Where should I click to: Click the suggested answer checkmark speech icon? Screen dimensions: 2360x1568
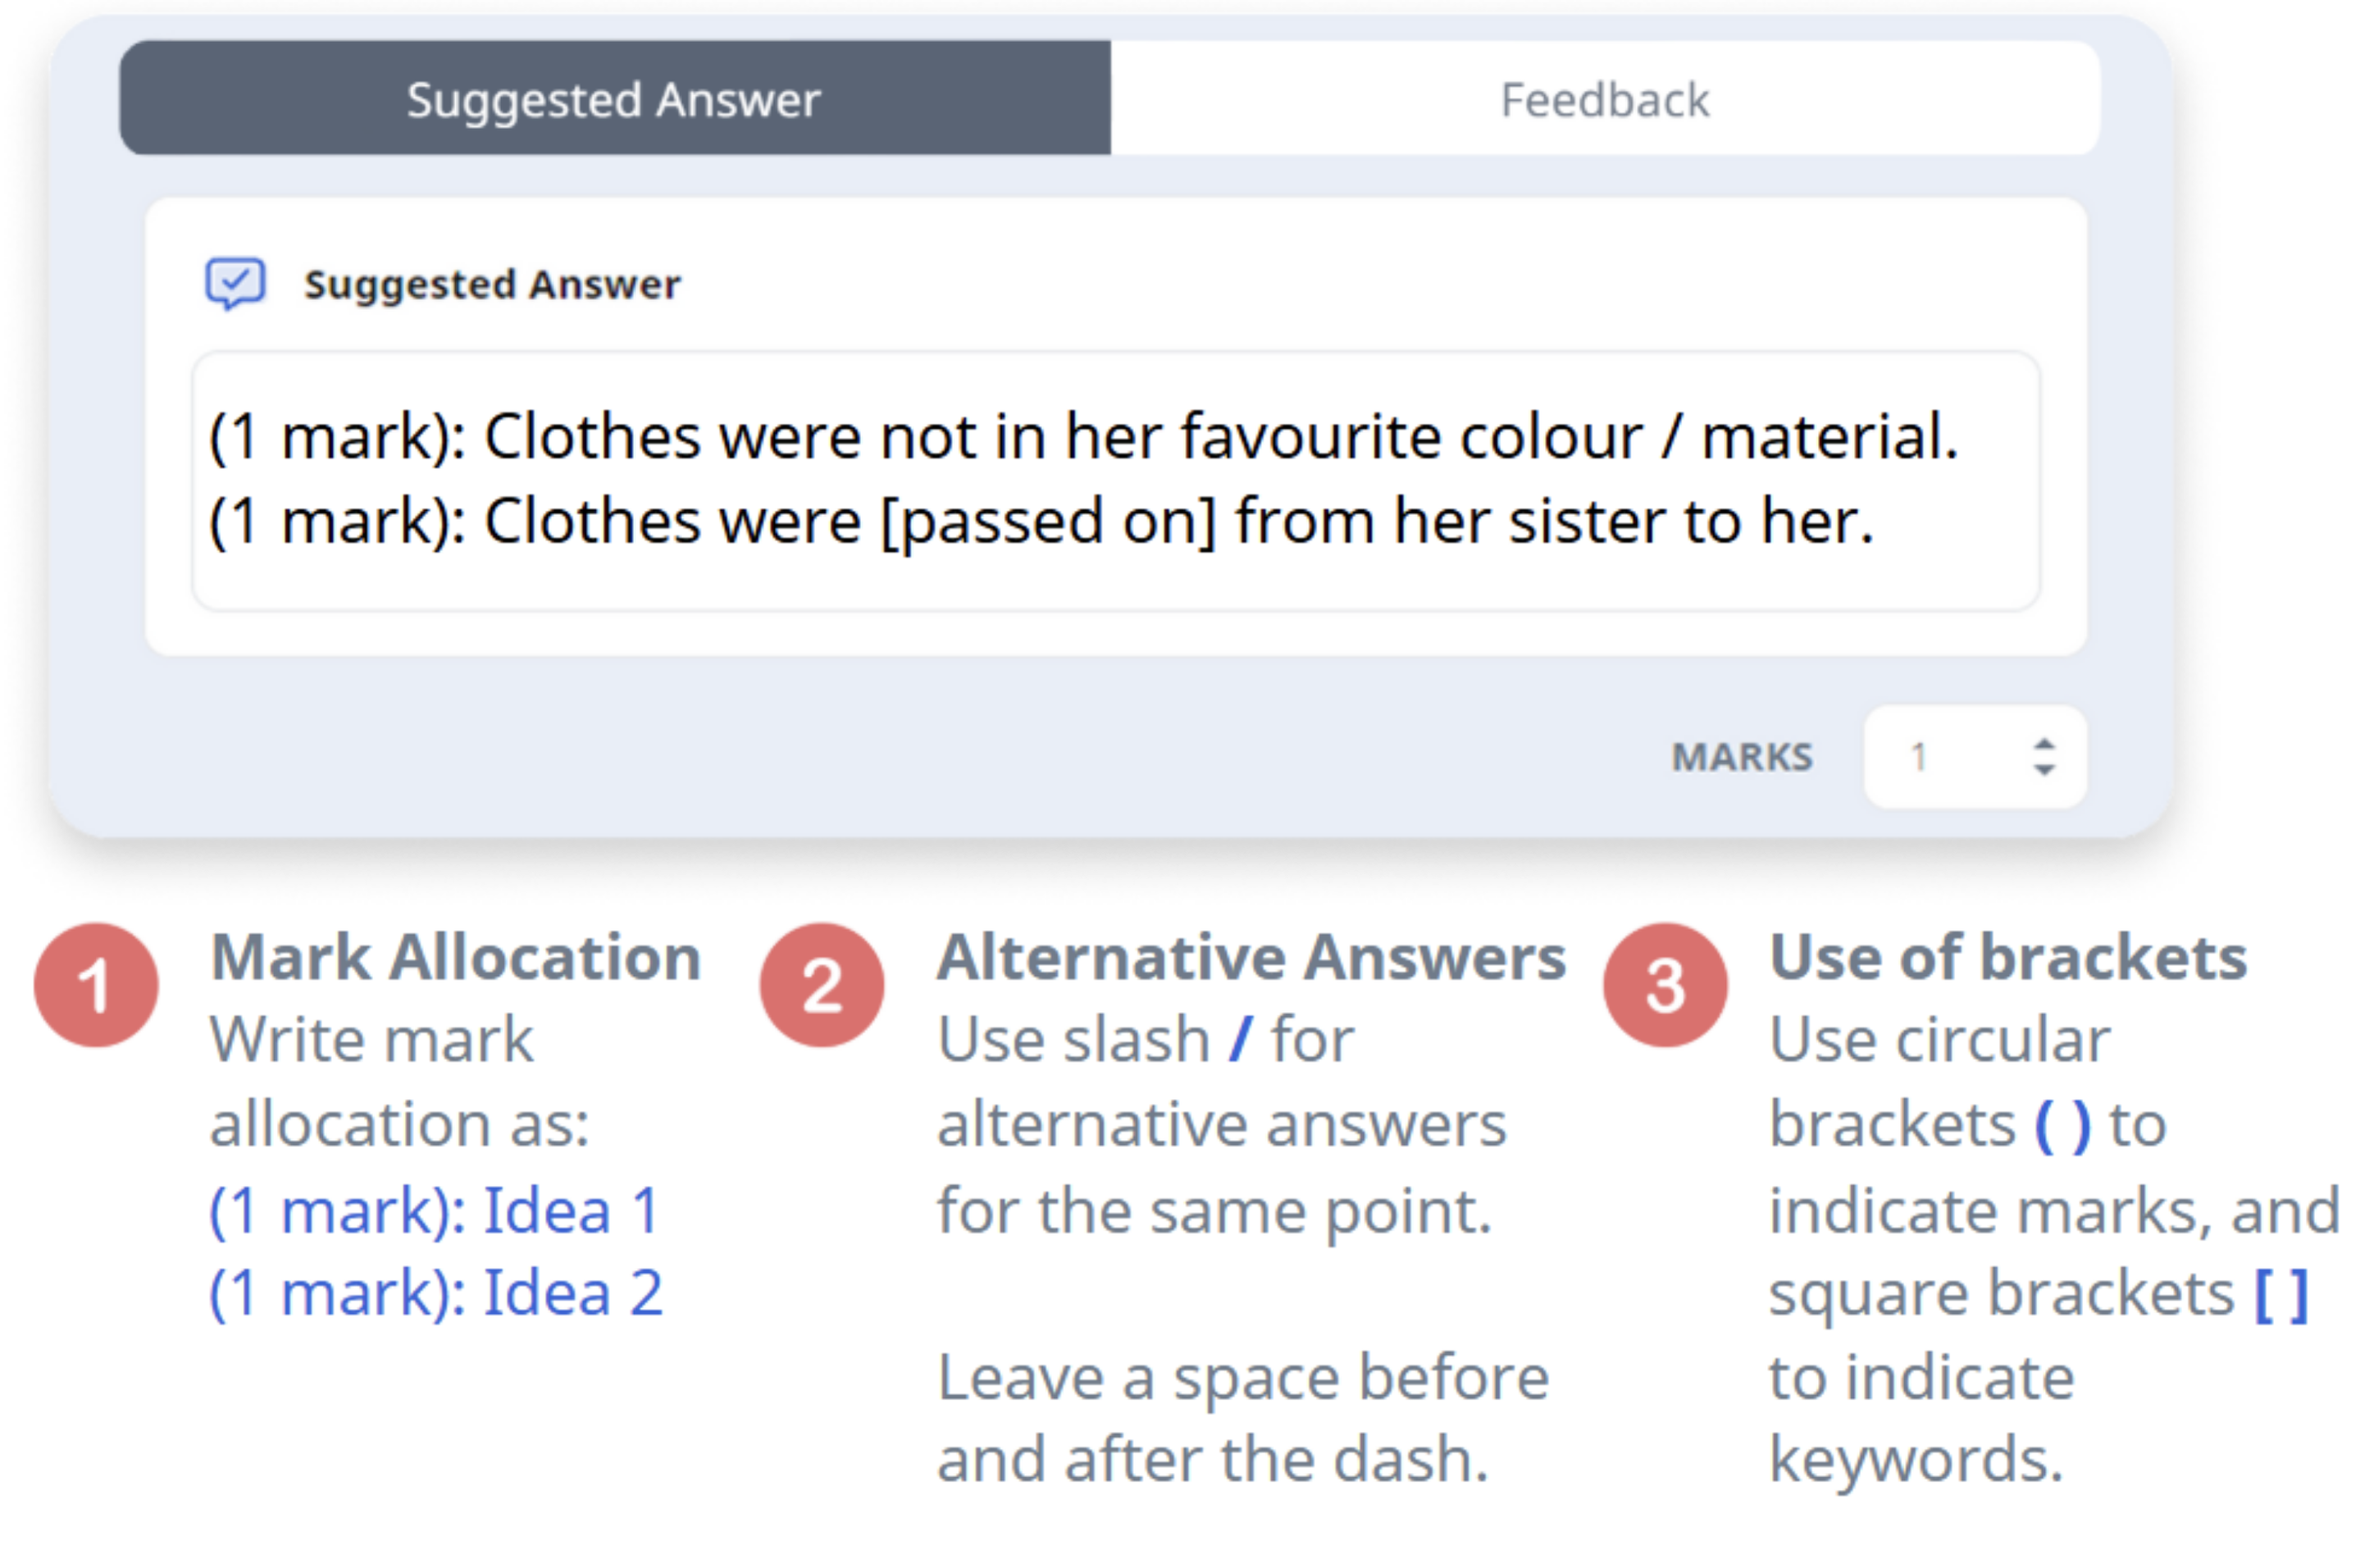235,284
